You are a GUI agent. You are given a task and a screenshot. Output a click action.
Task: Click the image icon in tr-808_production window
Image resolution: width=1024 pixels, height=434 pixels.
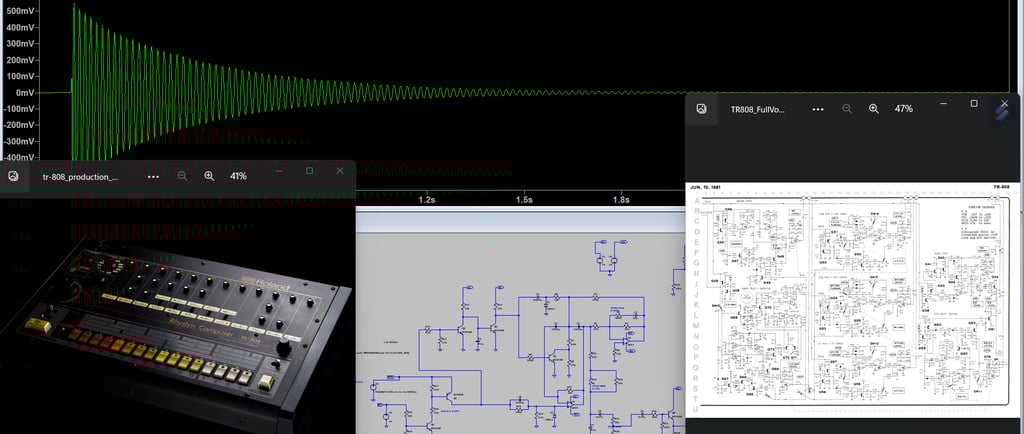[x=13, y=176]
